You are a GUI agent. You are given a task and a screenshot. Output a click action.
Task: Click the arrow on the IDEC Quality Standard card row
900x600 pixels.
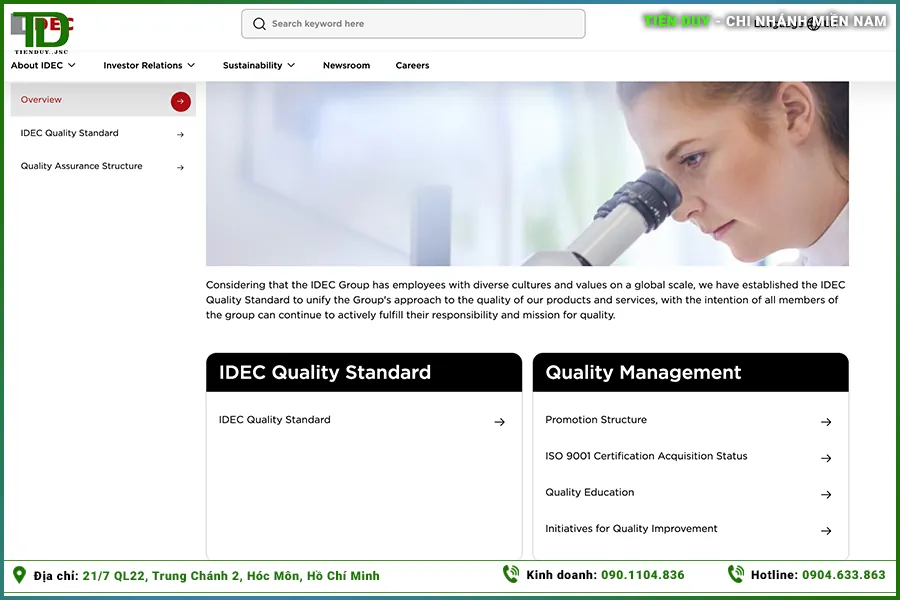pos(499,422)
